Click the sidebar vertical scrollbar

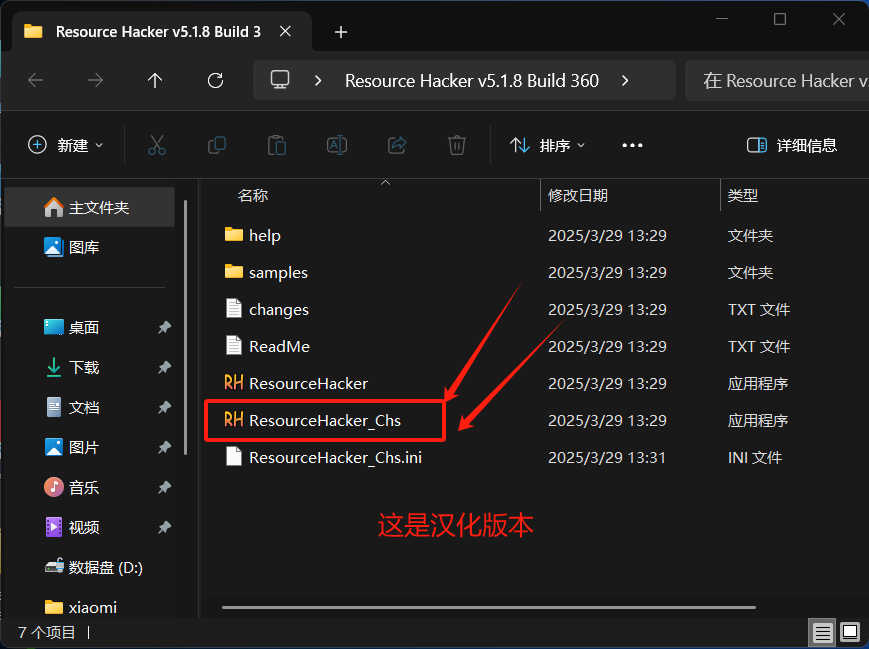(x=185, y=327)
